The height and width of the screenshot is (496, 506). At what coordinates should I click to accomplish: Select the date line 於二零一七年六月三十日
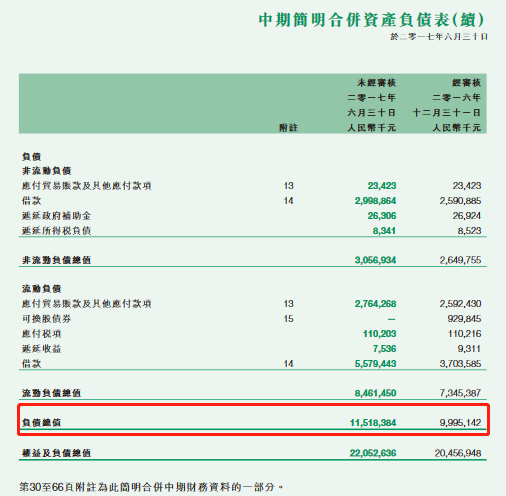(x=439, y=37)
